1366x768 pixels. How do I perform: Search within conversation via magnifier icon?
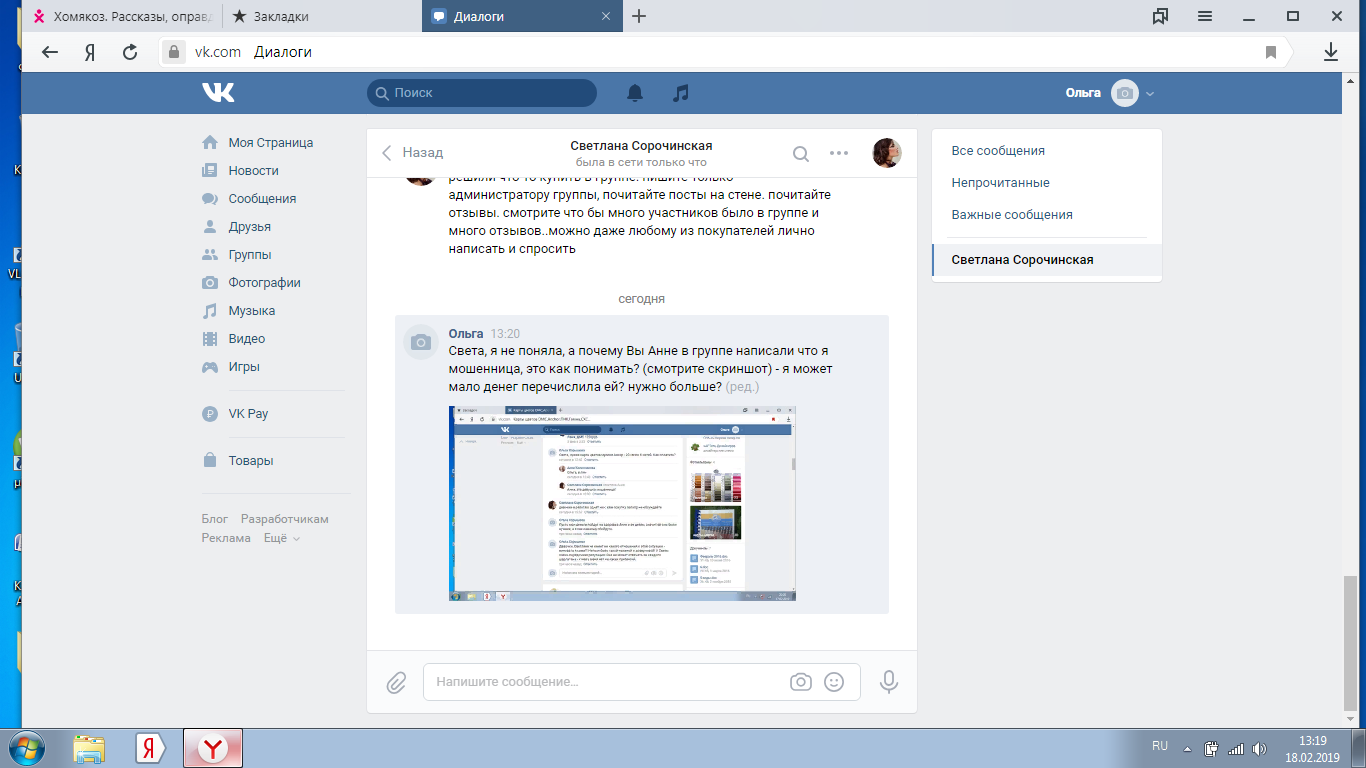click(801, 154)
